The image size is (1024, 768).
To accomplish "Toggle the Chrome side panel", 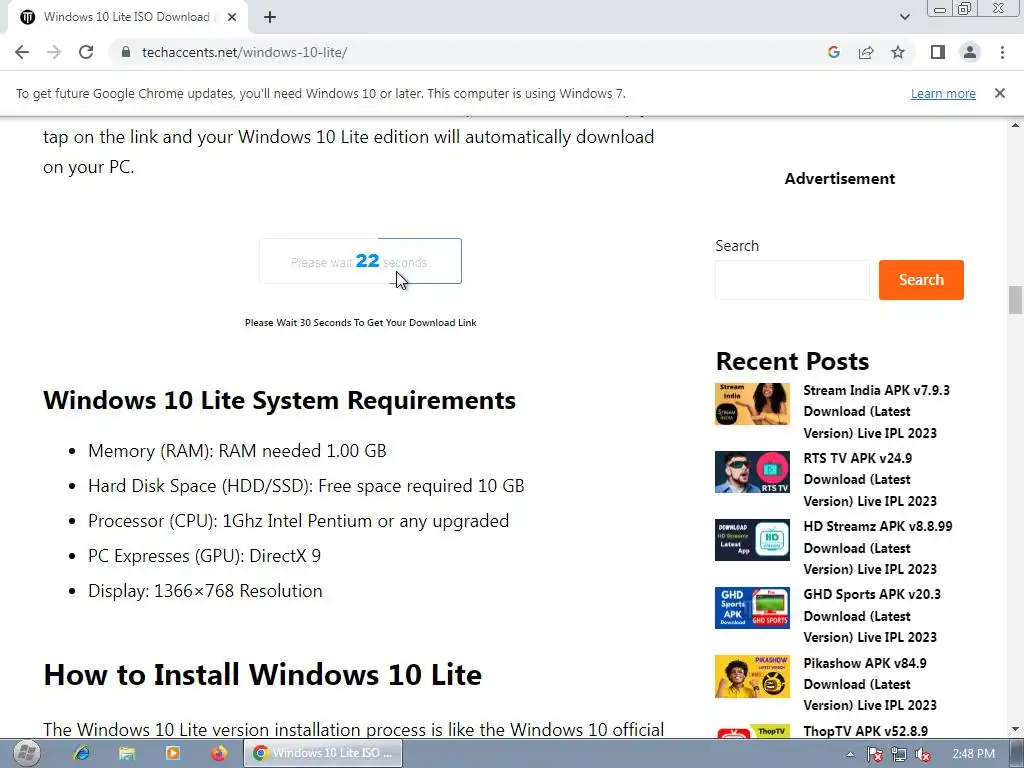I will pos(938,52).
